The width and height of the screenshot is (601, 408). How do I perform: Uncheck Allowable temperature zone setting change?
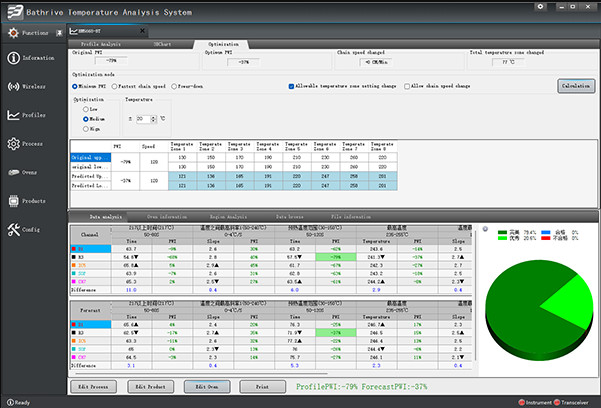click(291, 86)
